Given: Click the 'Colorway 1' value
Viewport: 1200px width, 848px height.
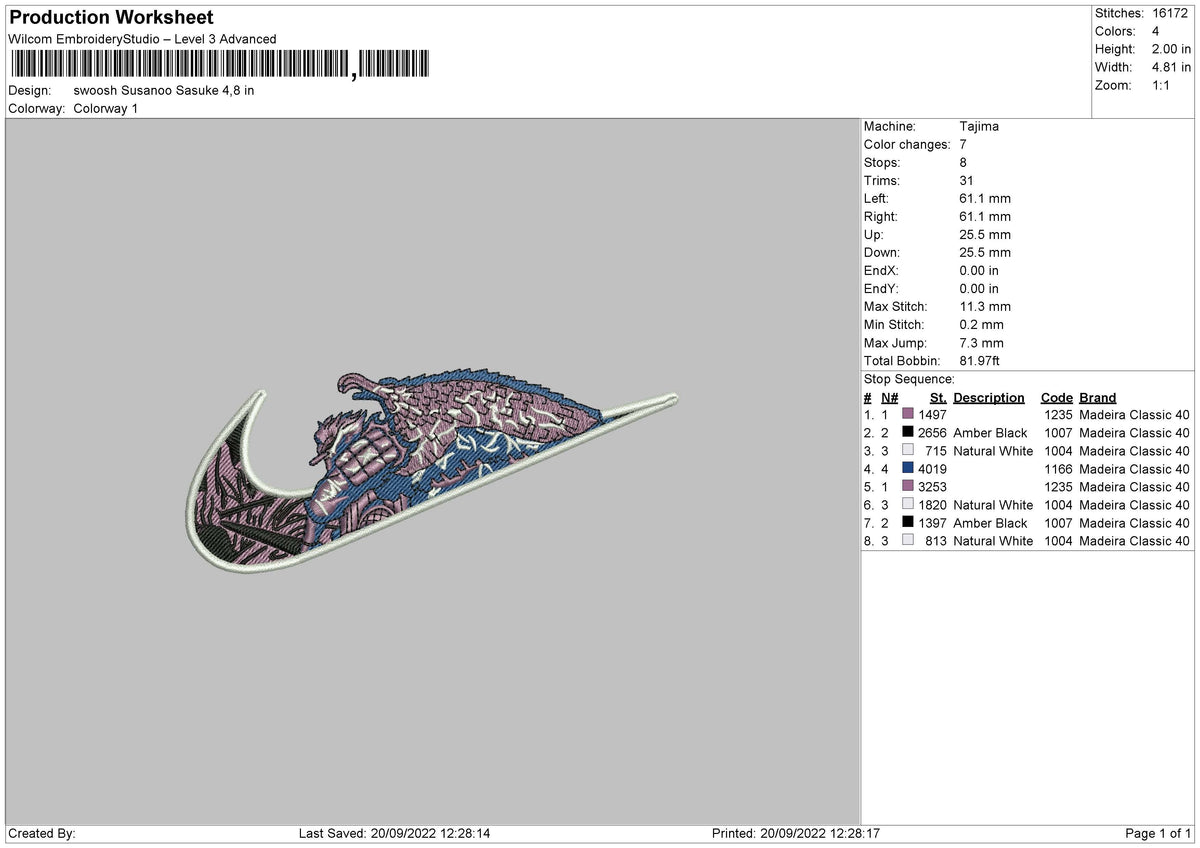Looking at the screenshot, I should pos(106,108).
